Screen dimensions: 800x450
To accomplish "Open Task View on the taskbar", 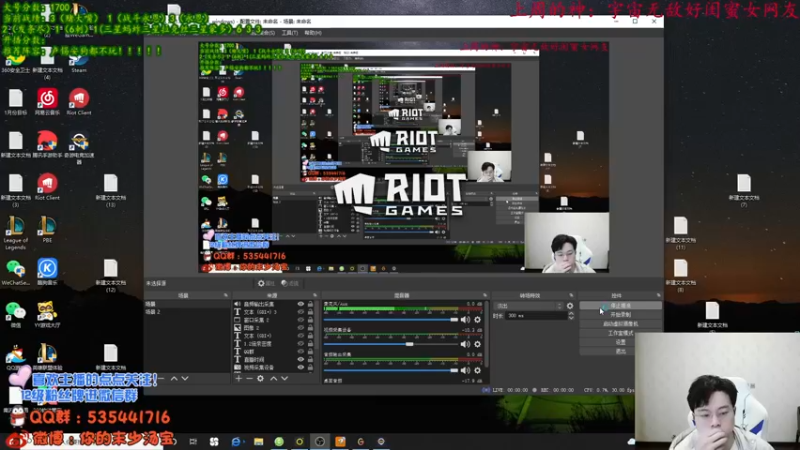I will point(193,441).
